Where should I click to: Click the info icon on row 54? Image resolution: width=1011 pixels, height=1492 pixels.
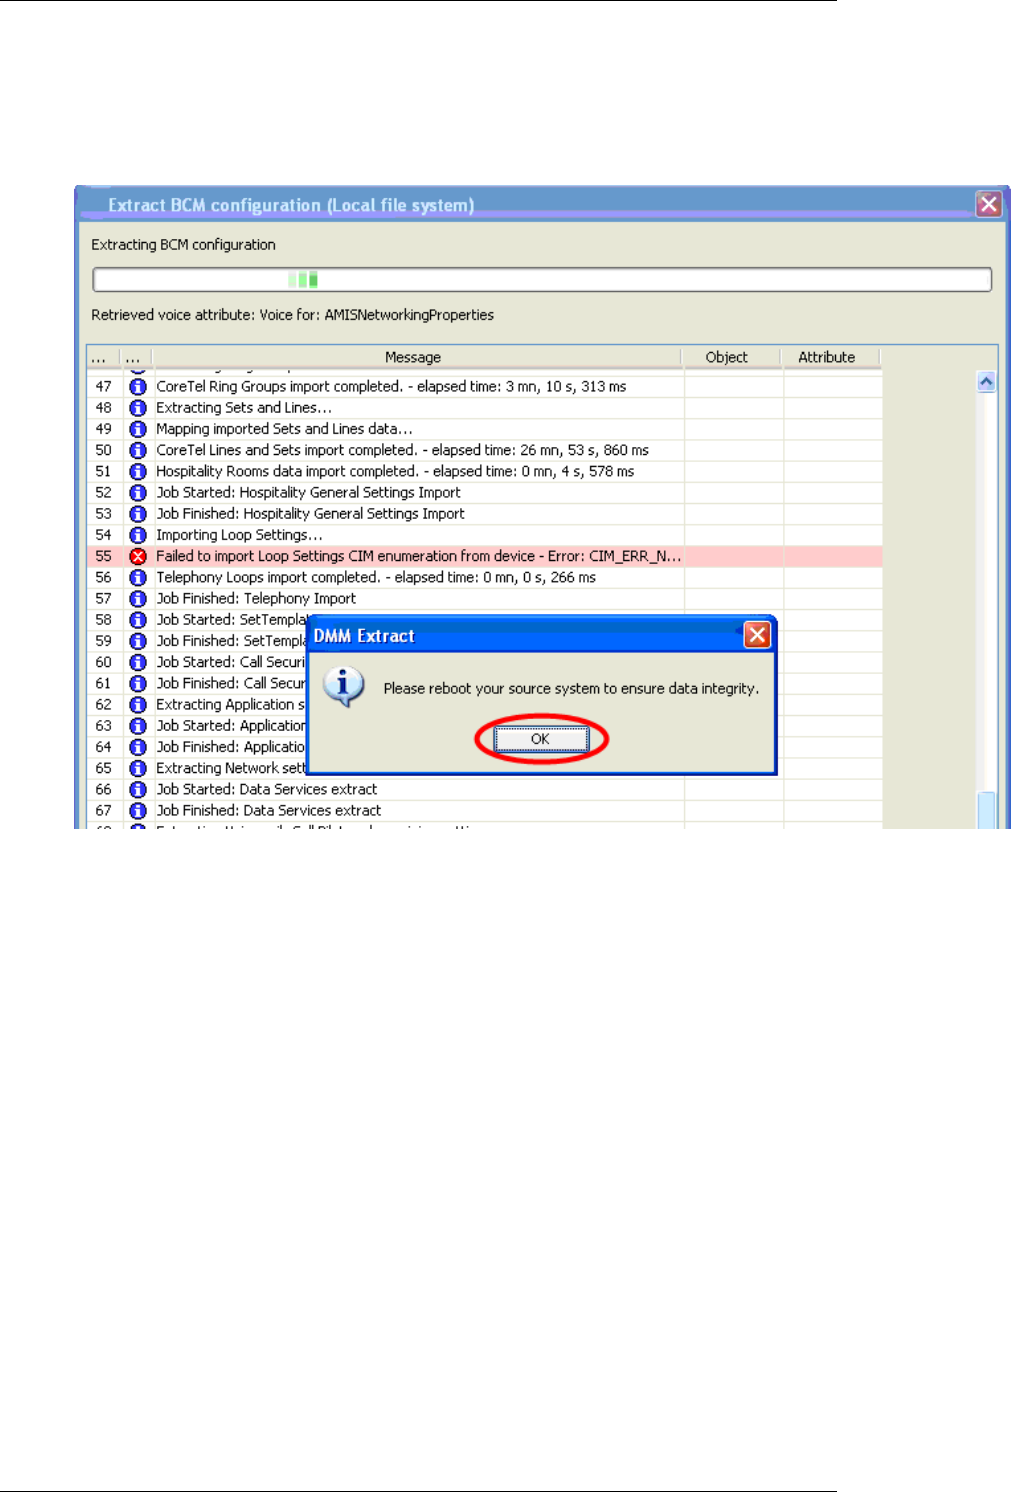138,535
